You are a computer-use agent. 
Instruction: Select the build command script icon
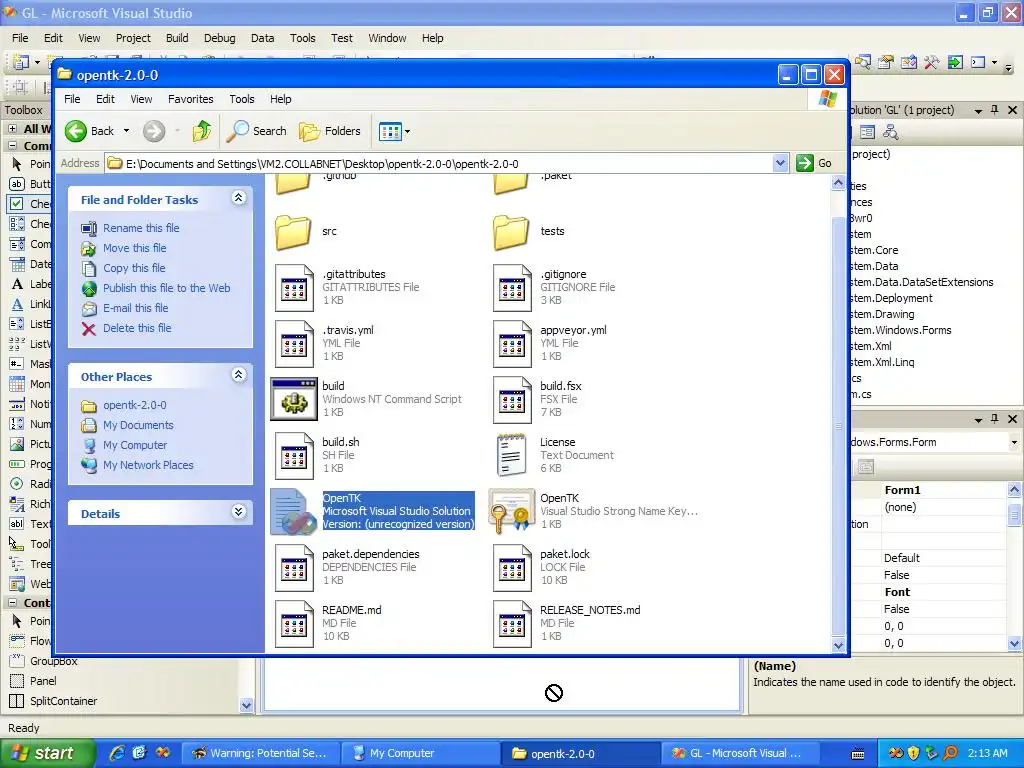(x=294, y=400)
